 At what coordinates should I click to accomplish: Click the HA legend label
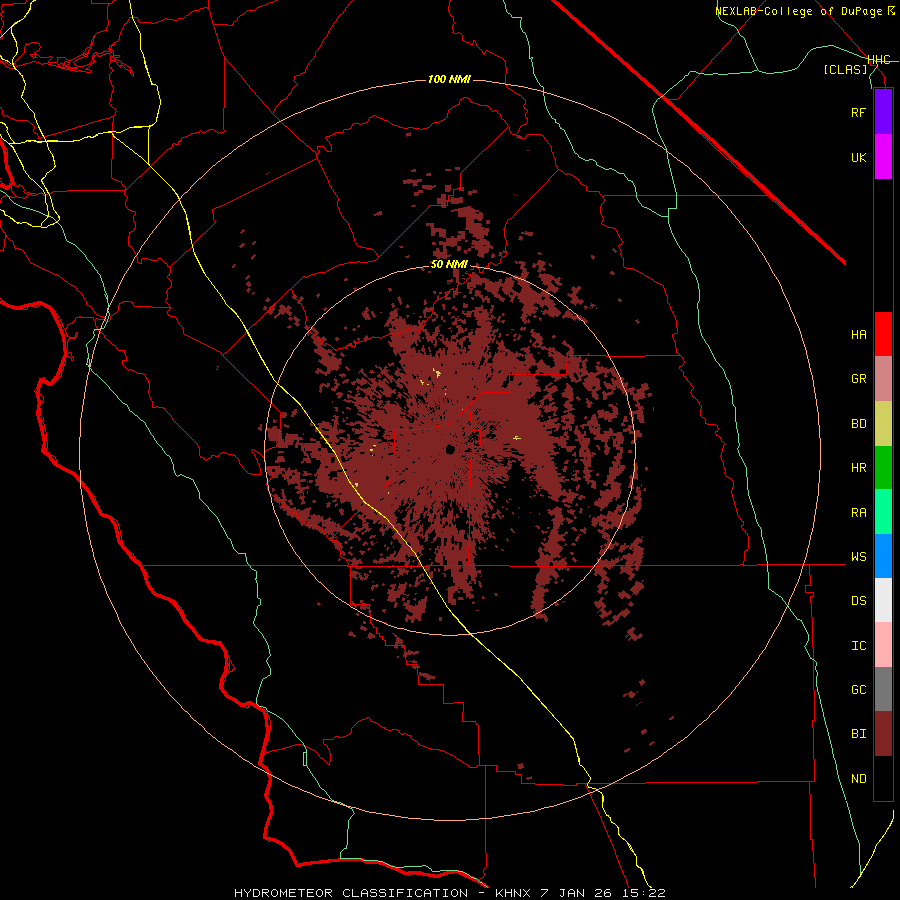click(858, 335)
